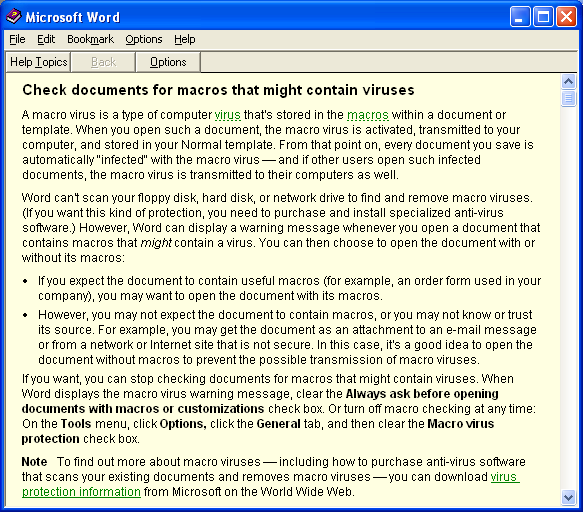Screen dimensions: 583x512
Task: Click the italic word 'might'
Action: pos(156,243)
